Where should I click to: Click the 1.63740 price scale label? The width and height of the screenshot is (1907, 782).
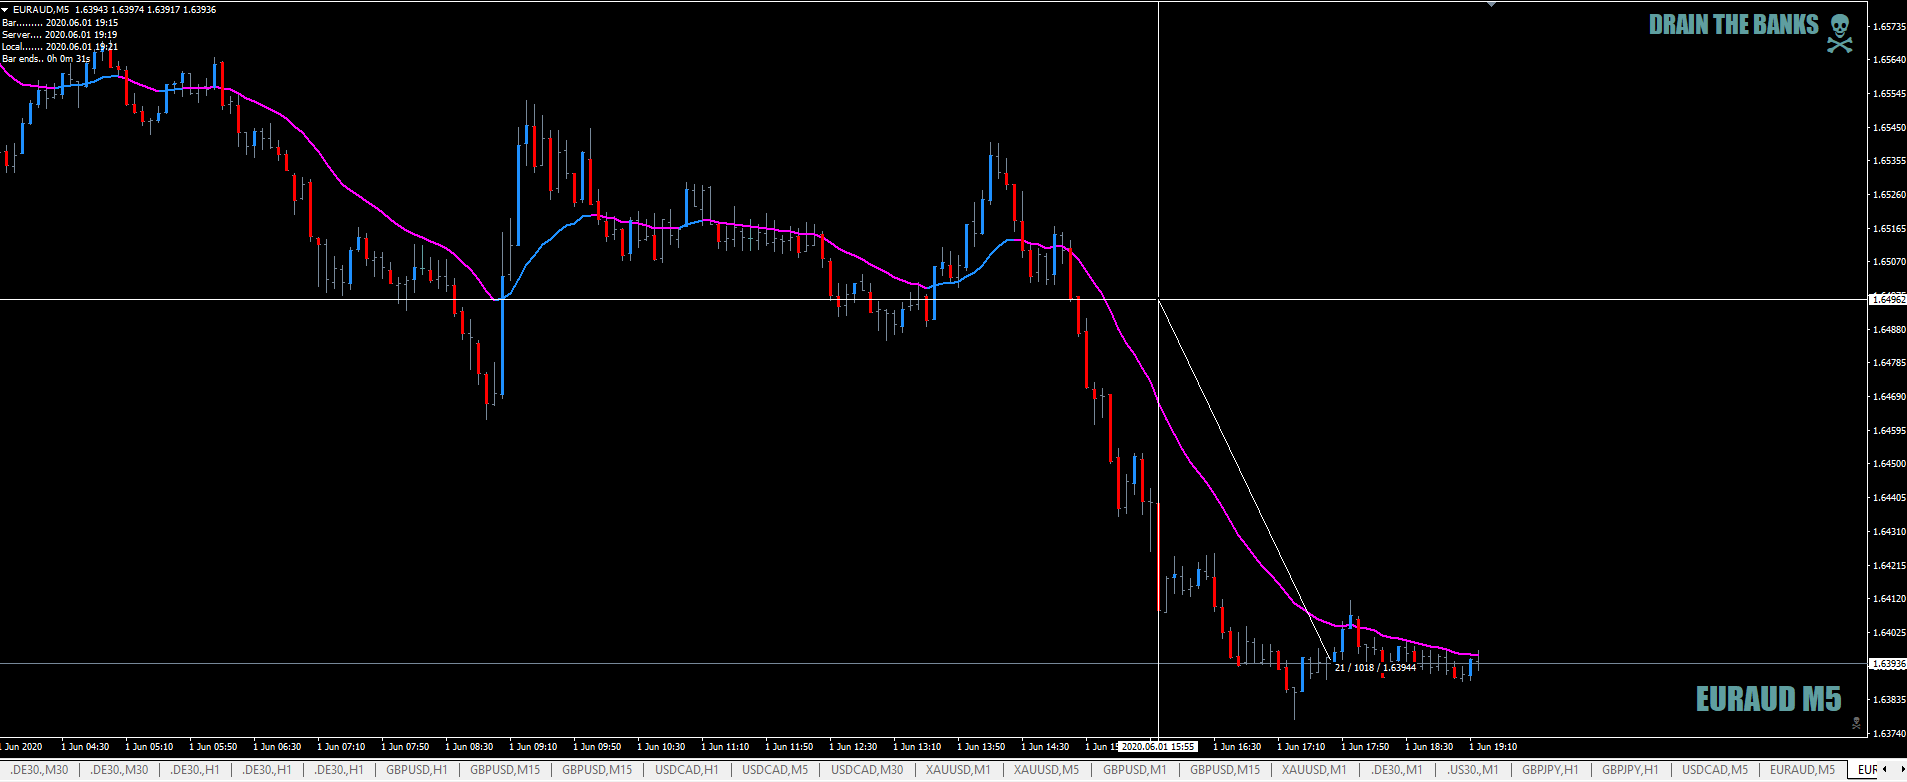1889,733
